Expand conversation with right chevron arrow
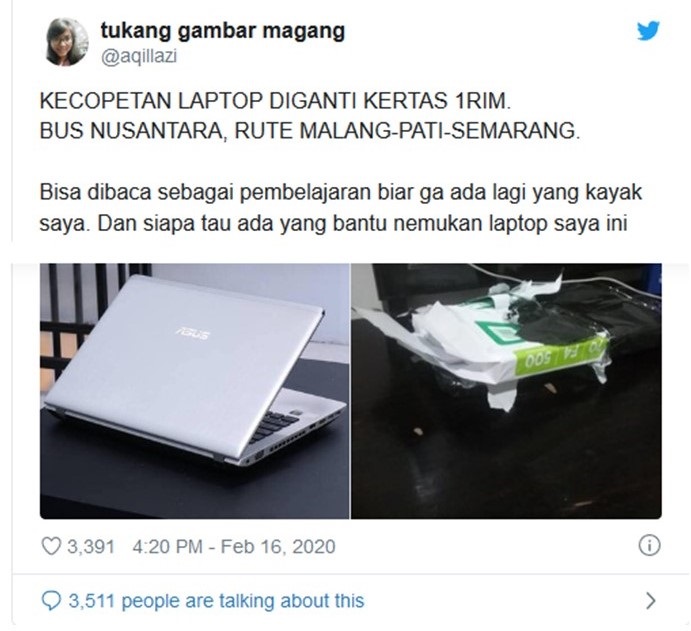The height and width of the screenshot is (631, 691). click(650, 601)
